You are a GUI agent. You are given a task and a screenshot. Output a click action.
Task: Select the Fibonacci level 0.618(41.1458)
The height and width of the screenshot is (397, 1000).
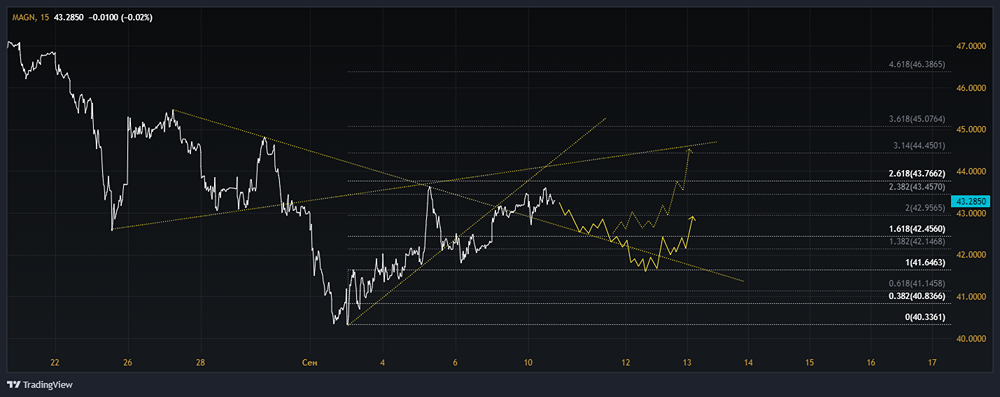click(x=916, y=283)
